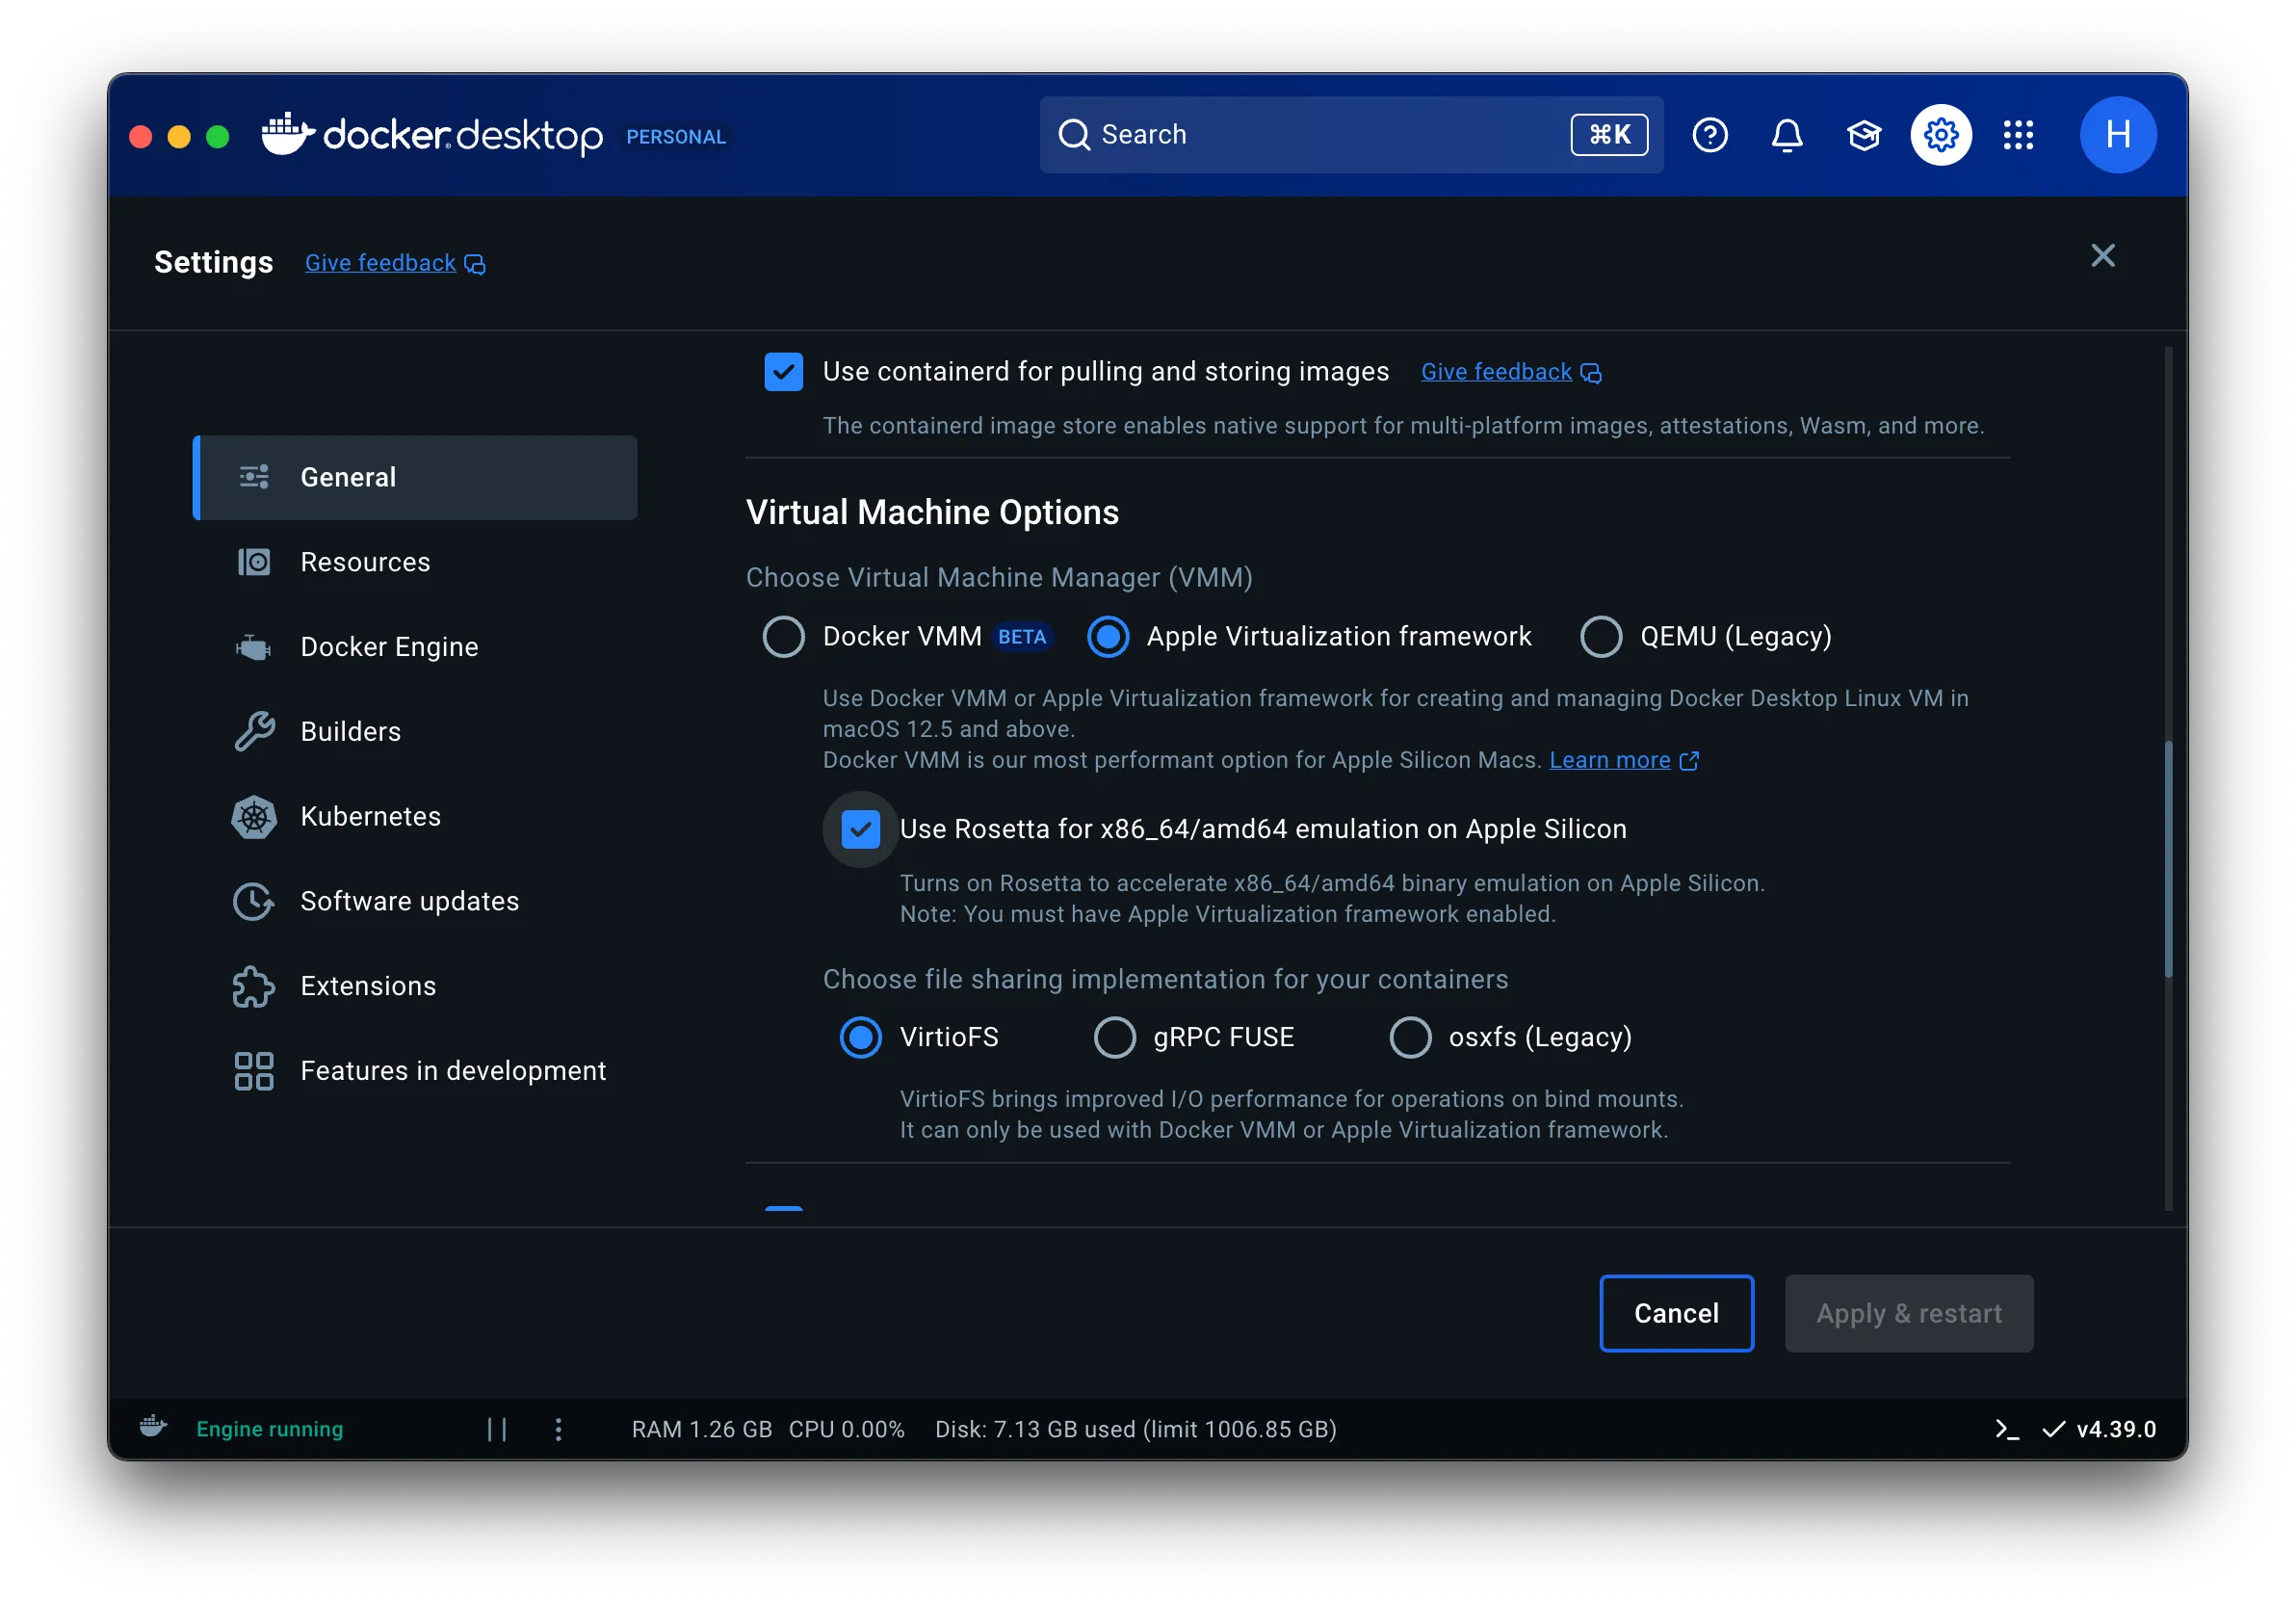Pause the engine from status bar
This screenshot has height=1603, width=2296.
click(497, 1429)
